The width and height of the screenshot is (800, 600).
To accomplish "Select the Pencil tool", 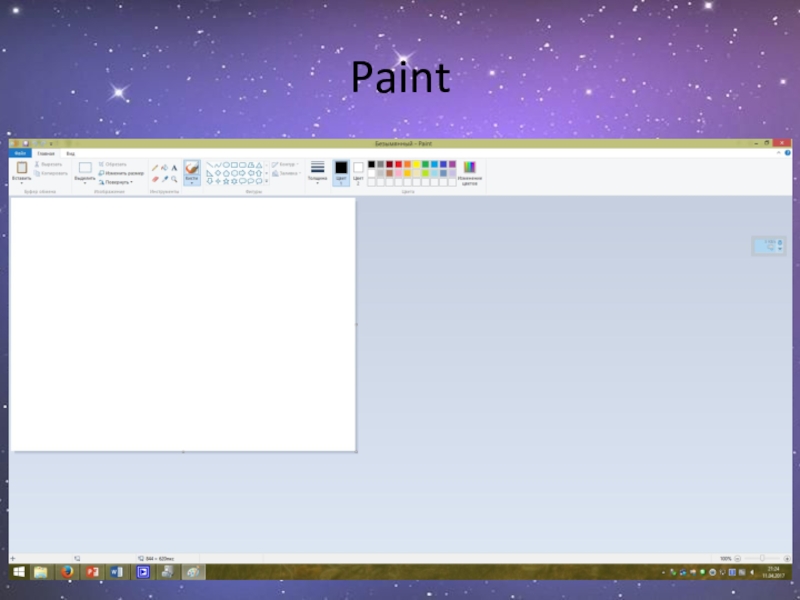I will pyautogui.click(x=155, y=167).
